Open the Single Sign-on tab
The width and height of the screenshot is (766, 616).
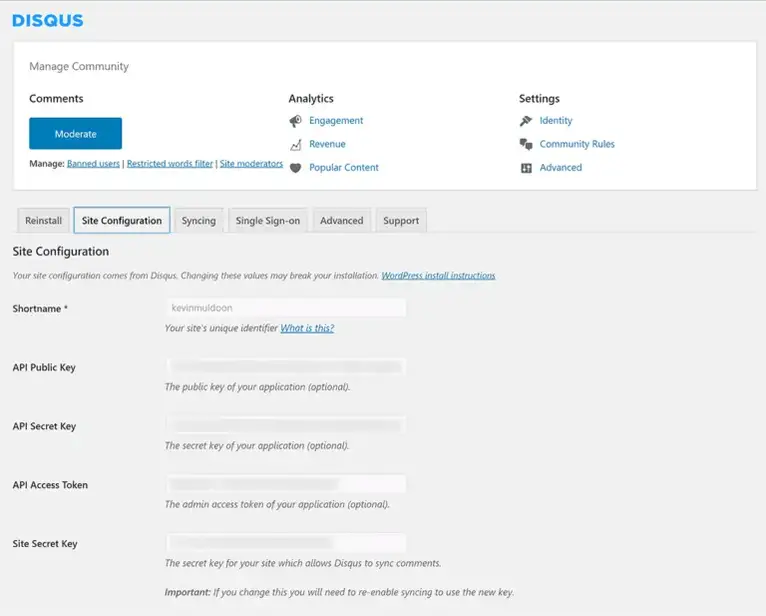point(268,220)
